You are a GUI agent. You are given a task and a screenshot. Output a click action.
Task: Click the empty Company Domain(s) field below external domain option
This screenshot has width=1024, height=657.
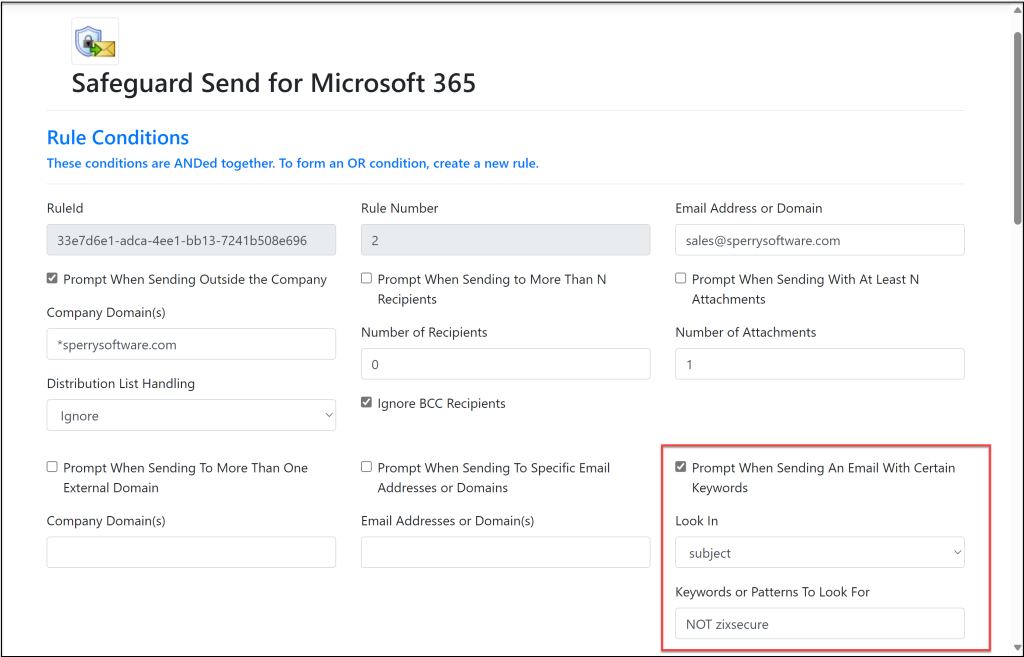click(x=191, y=552)
